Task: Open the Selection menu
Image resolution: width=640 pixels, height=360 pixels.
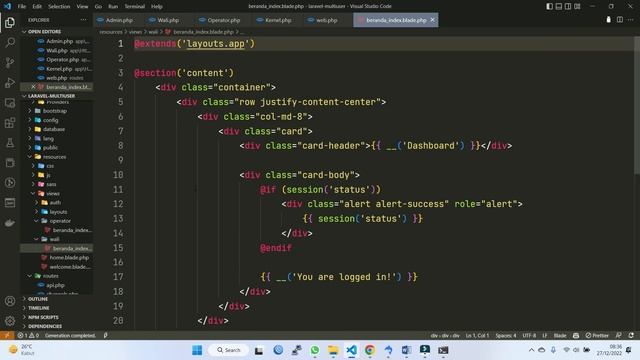Action: tap(59, 6)
